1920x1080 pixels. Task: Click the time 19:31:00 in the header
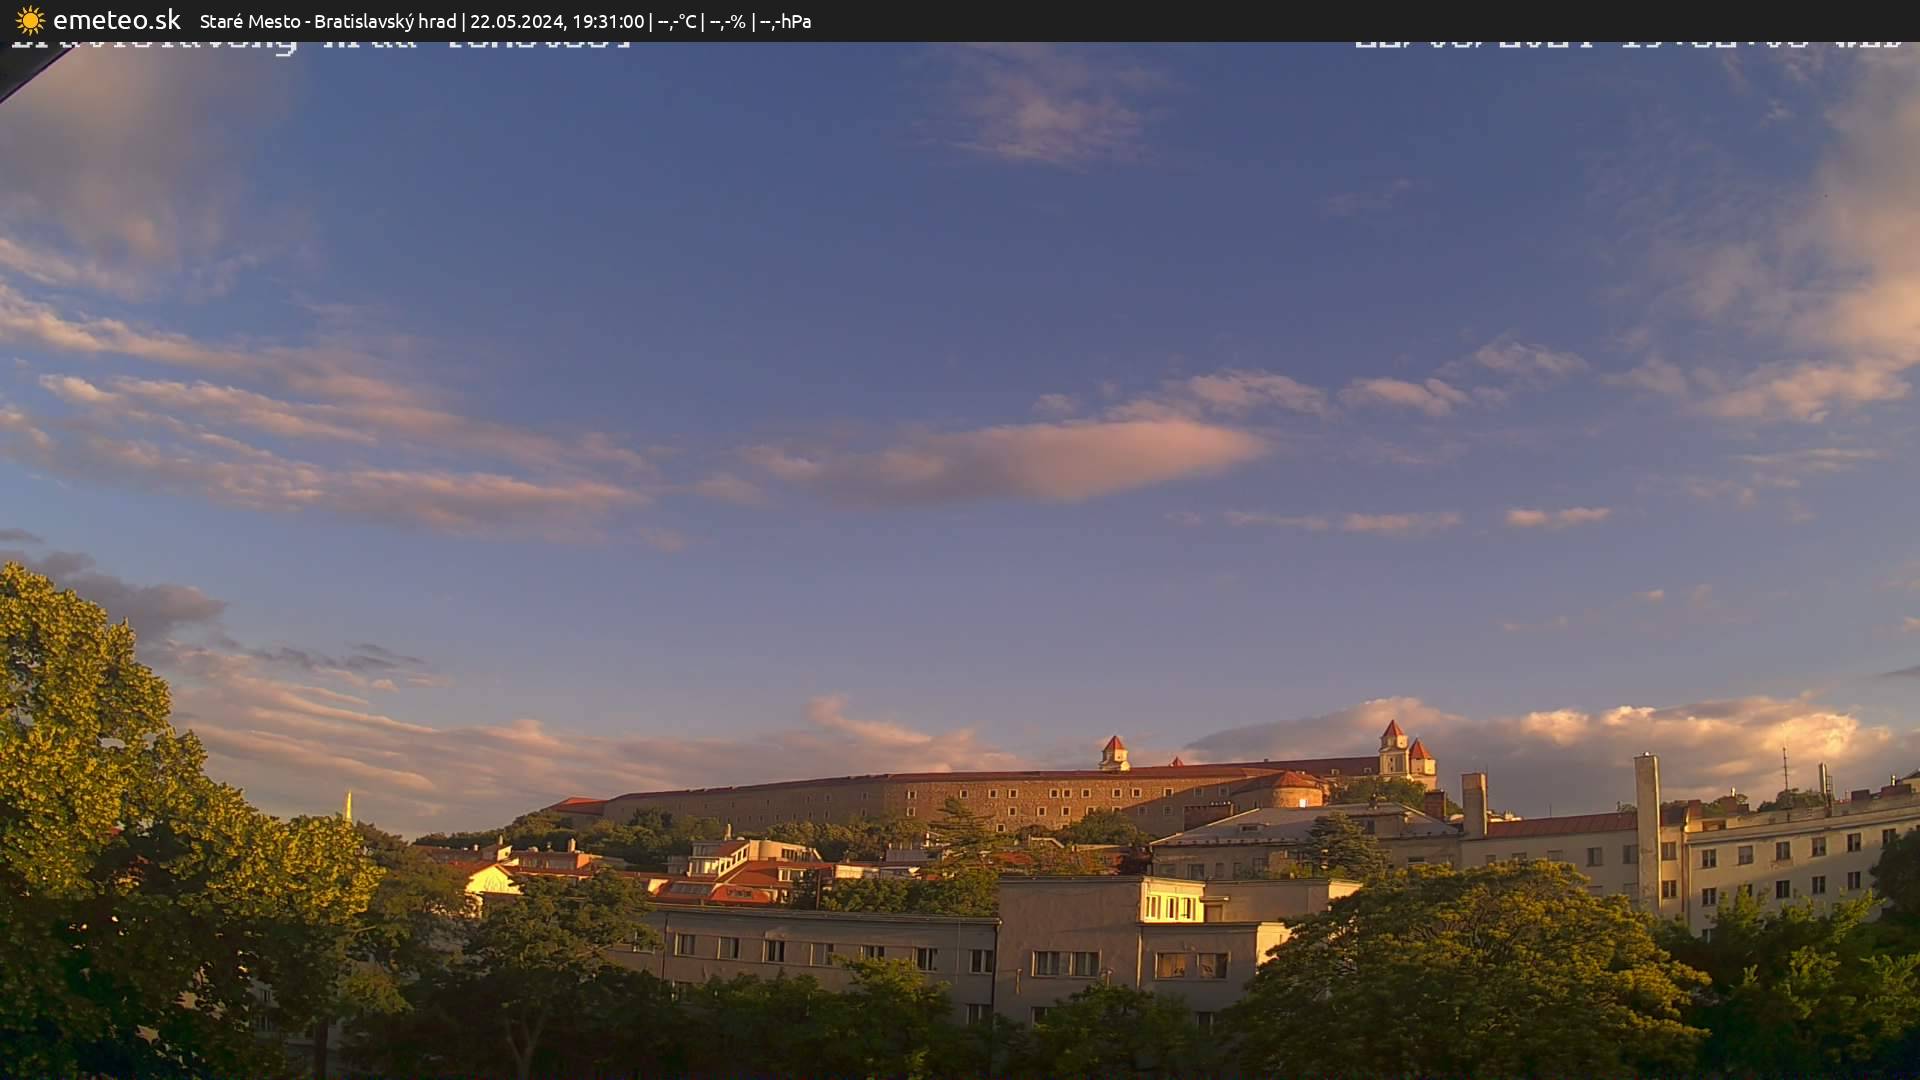610,20
